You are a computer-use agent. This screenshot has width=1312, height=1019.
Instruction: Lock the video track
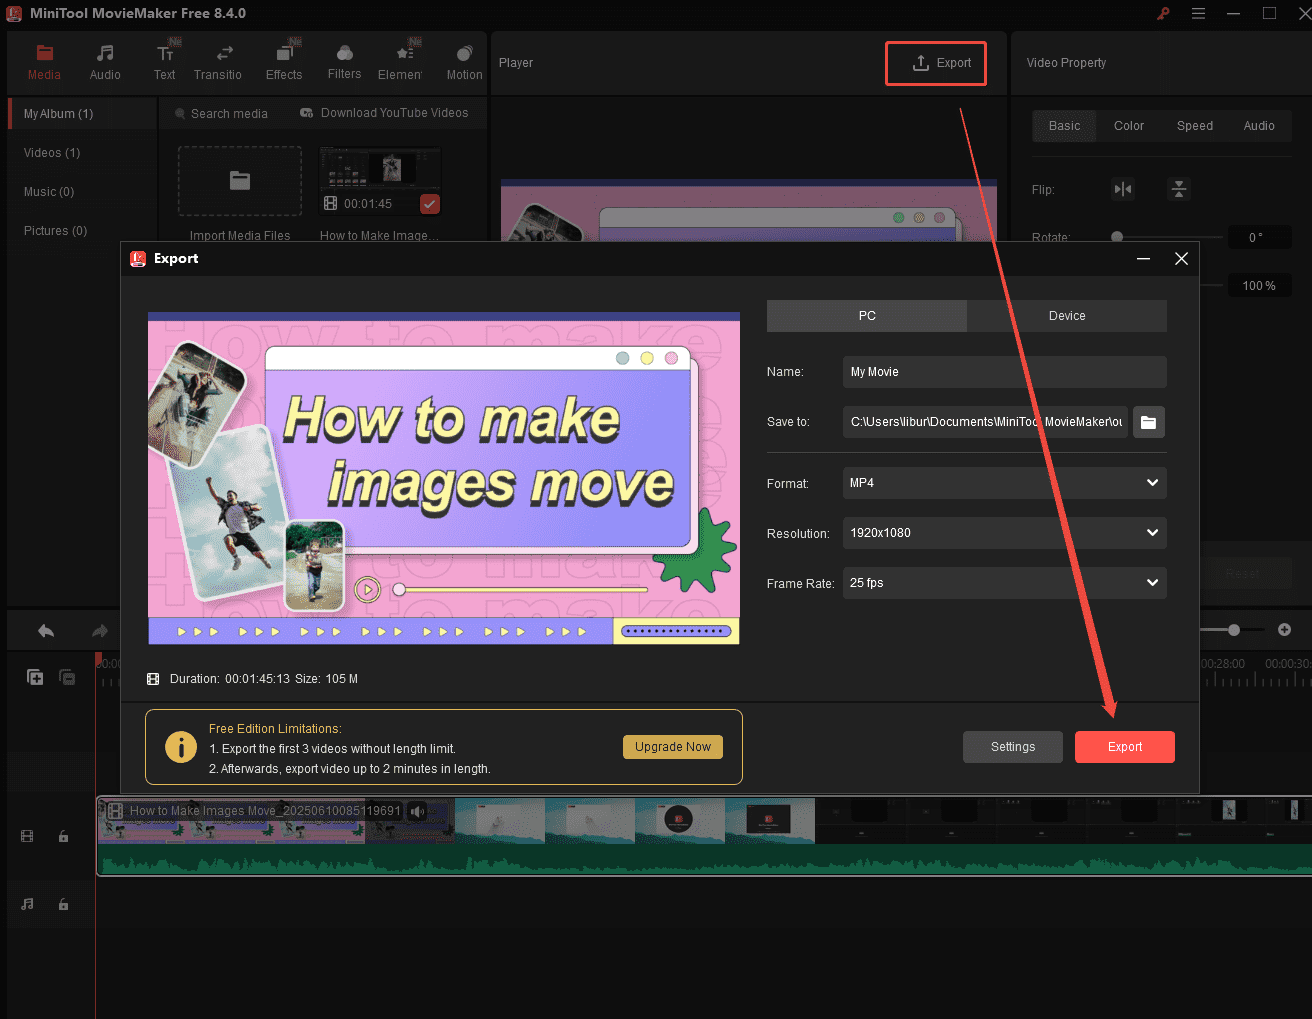pyautogui.click(x=63, y=835)
